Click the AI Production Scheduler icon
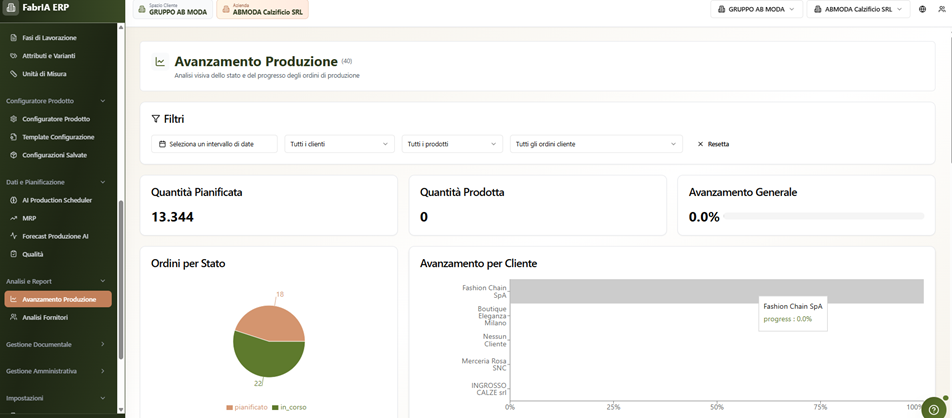 coord(13,200)
